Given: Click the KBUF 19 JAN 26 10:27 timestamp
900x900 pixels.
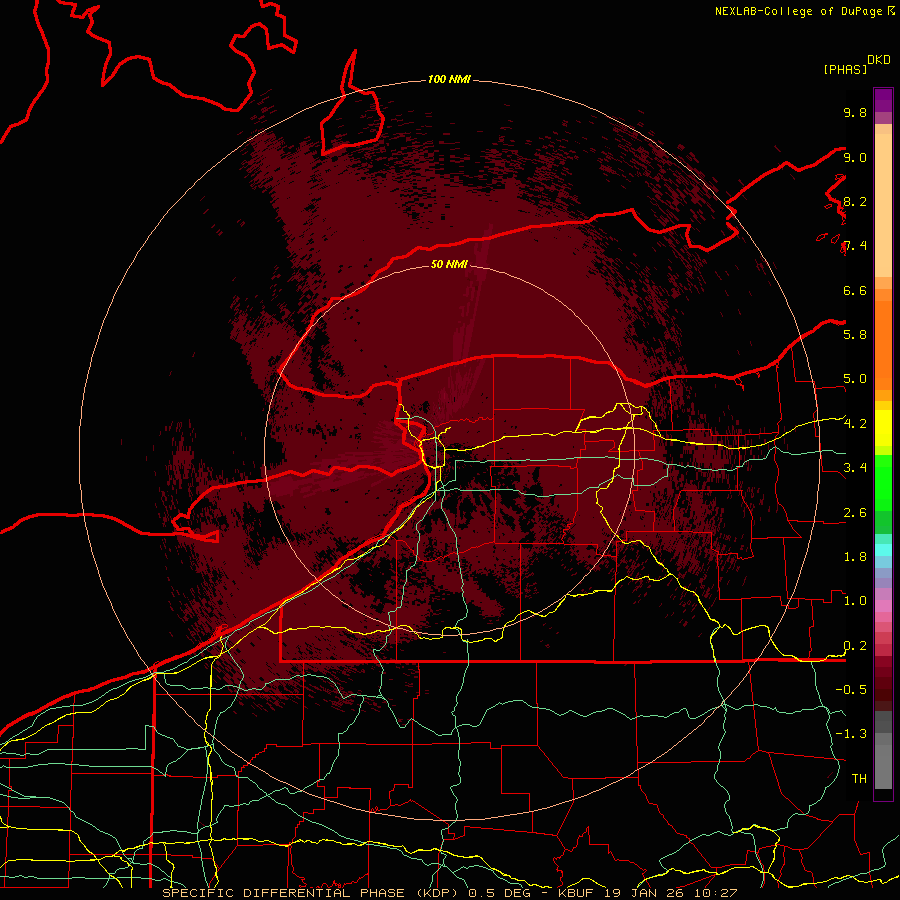Looking at the screenshot, I should (x=647, y=893).
